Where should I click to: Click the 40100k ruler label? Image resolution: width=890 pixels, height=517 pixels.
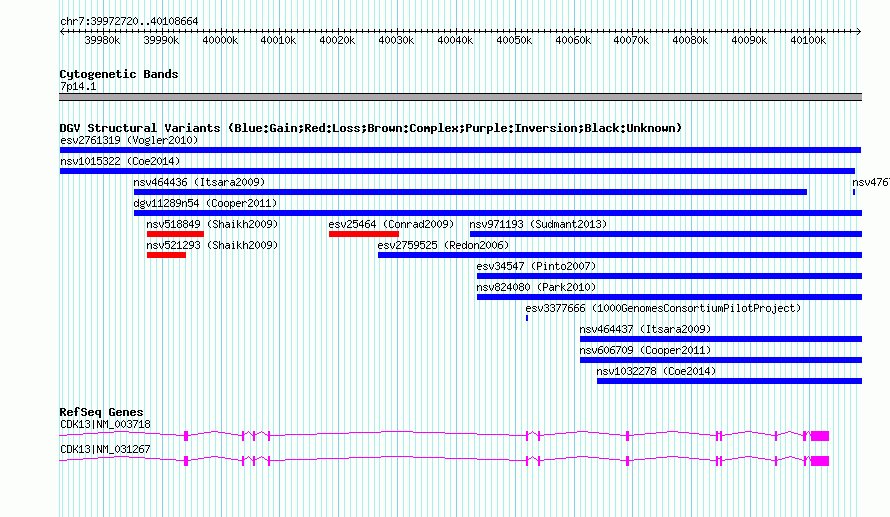(808, 40)
